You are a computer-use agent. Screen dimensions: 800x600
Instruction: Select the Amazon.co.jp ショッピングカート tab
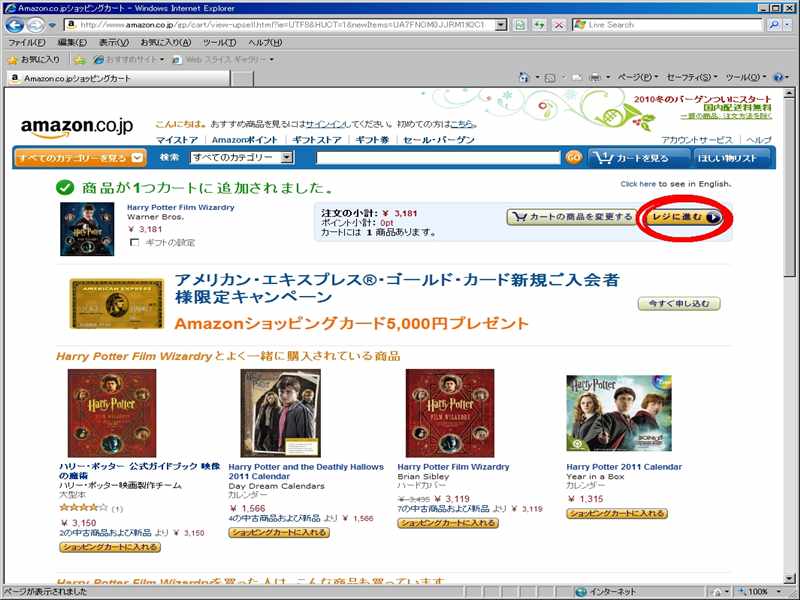(118, 78)
